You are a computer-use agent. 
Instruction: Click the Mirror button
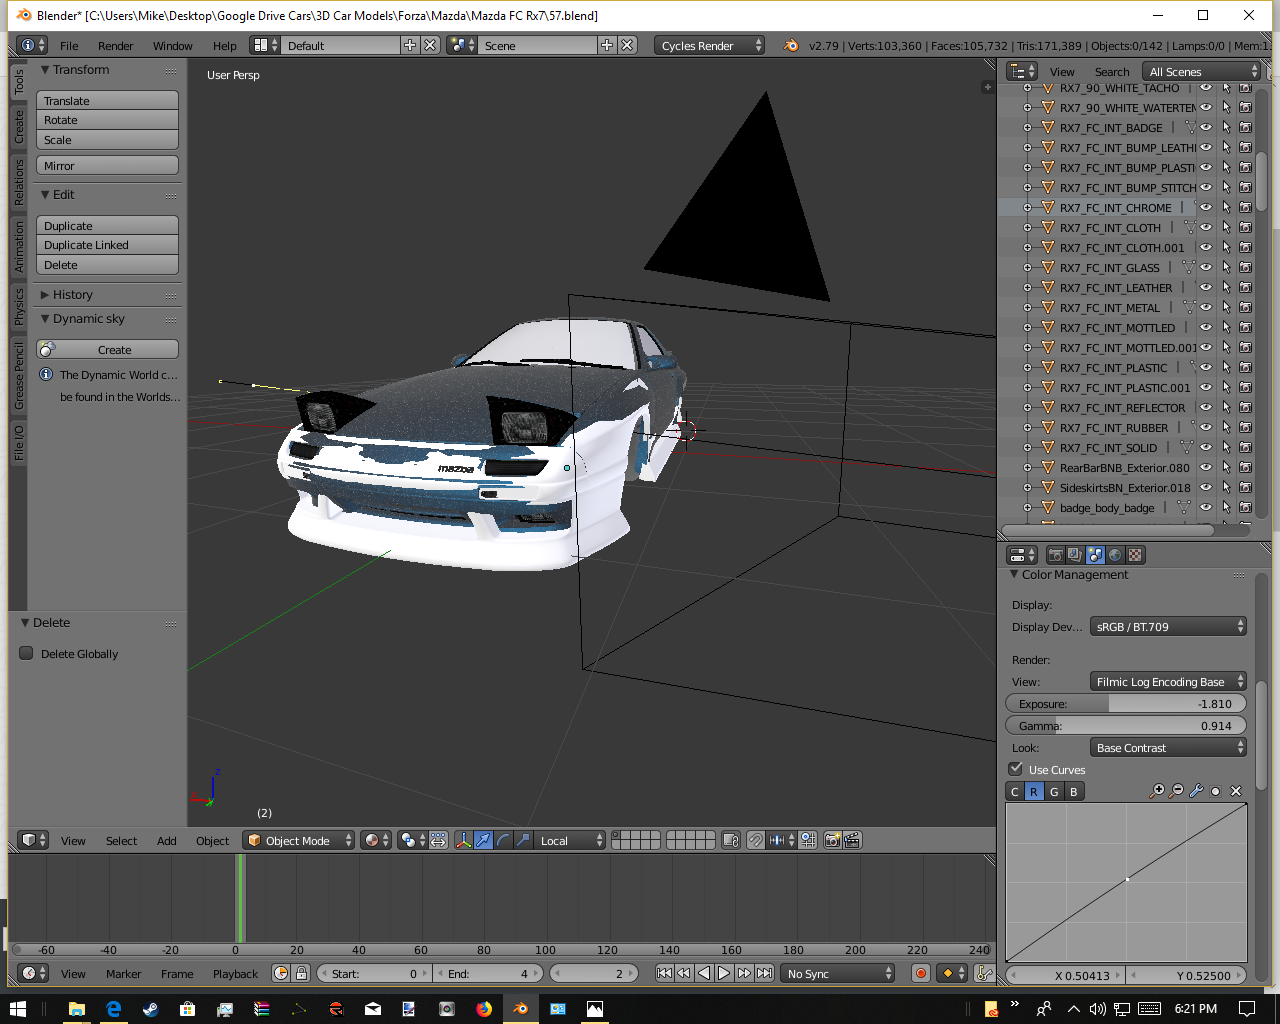tap(107, 165)
